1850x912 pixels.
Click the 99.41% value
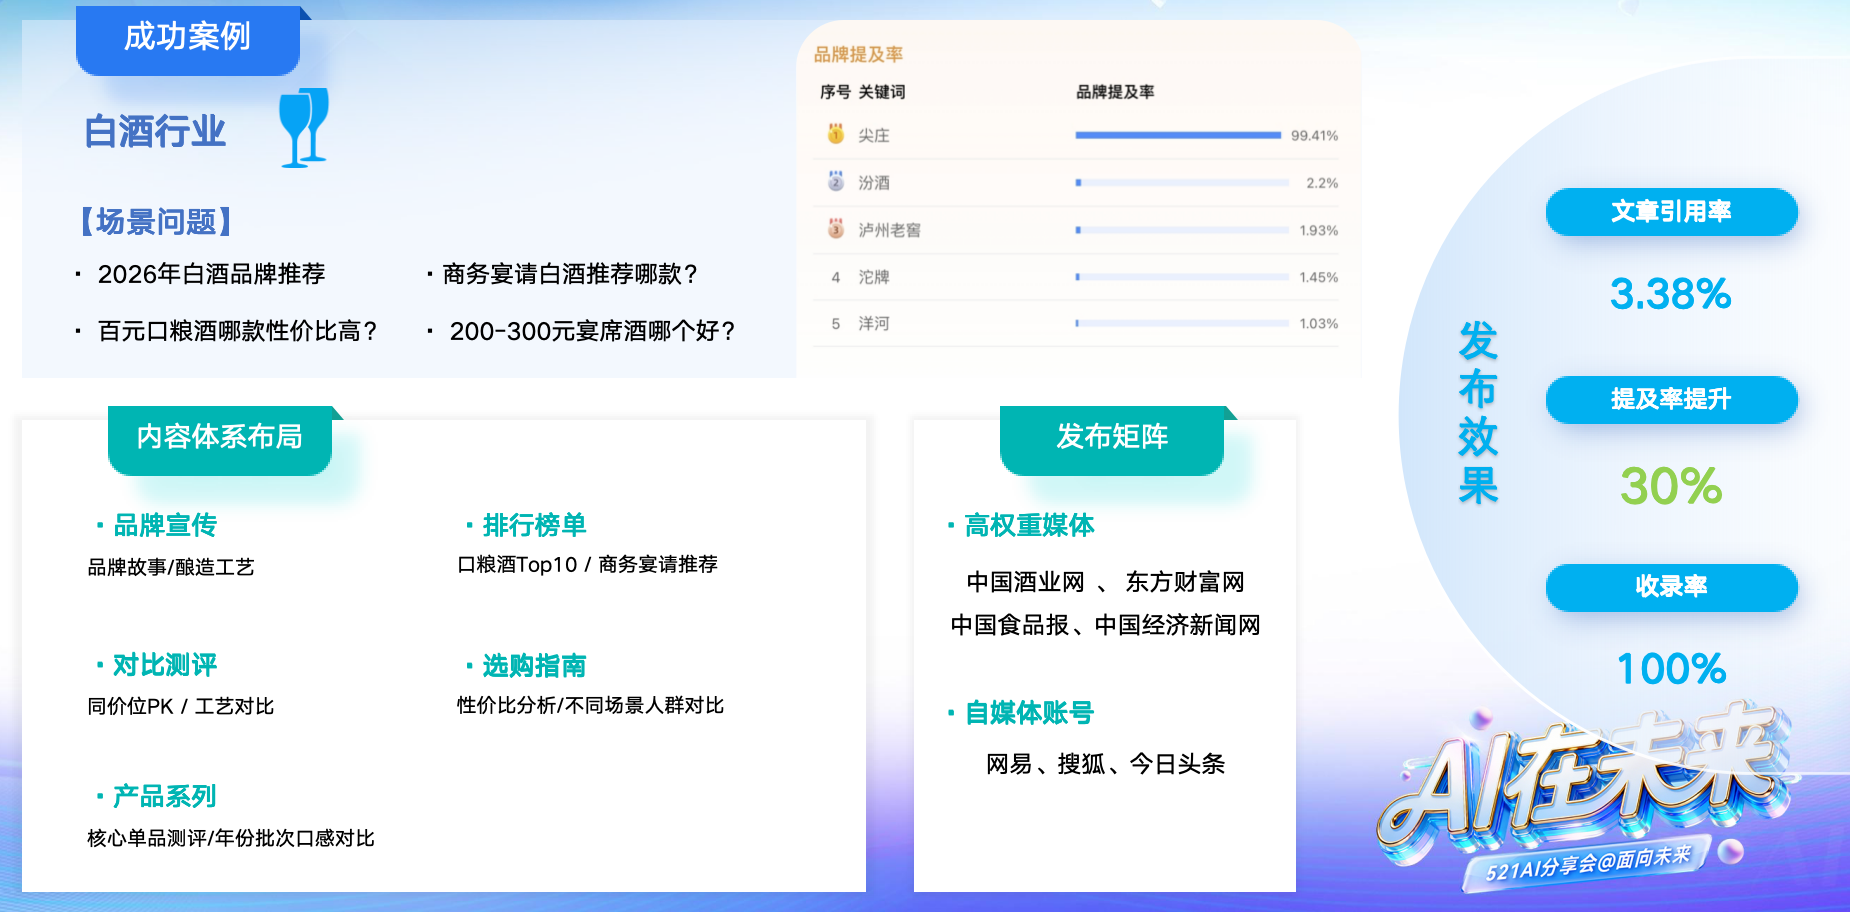(1314, 135)
